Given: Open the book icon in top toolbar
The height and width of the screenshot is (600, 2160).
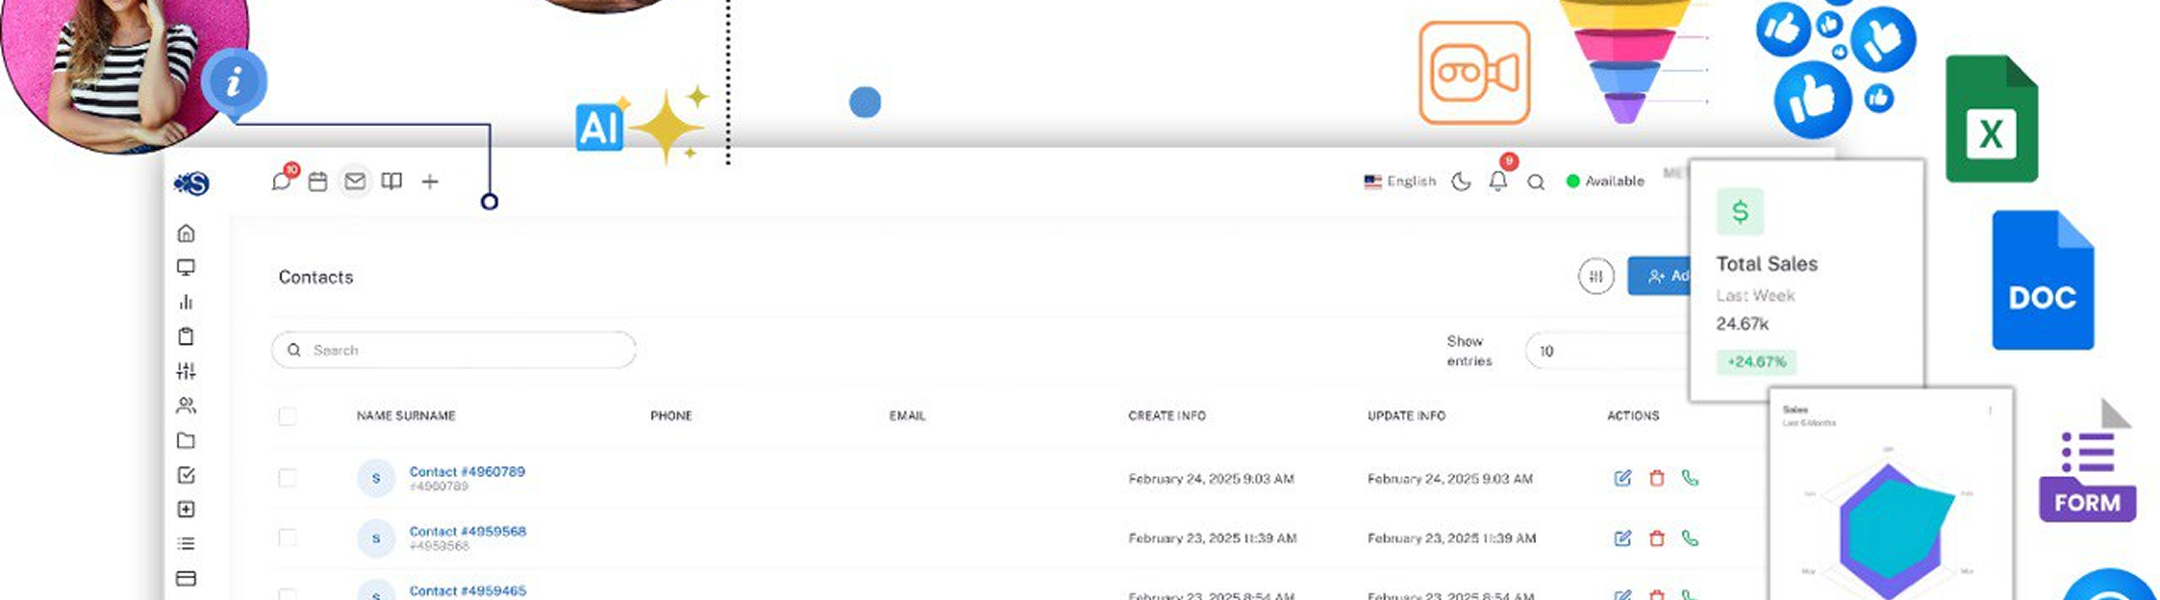Looking at the screenshot, I should tap(392, 181).
